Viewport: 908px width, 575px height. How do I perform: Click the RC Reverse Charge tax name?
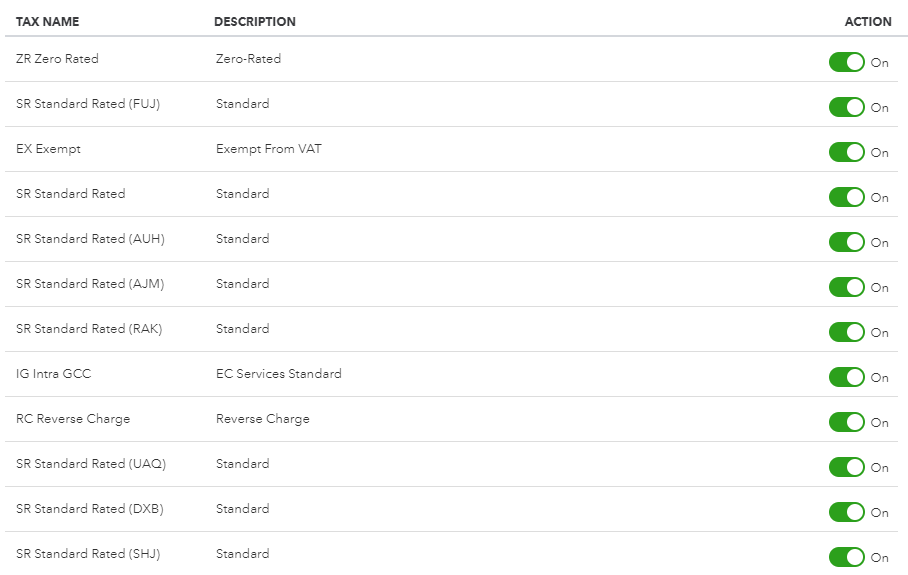73,419
